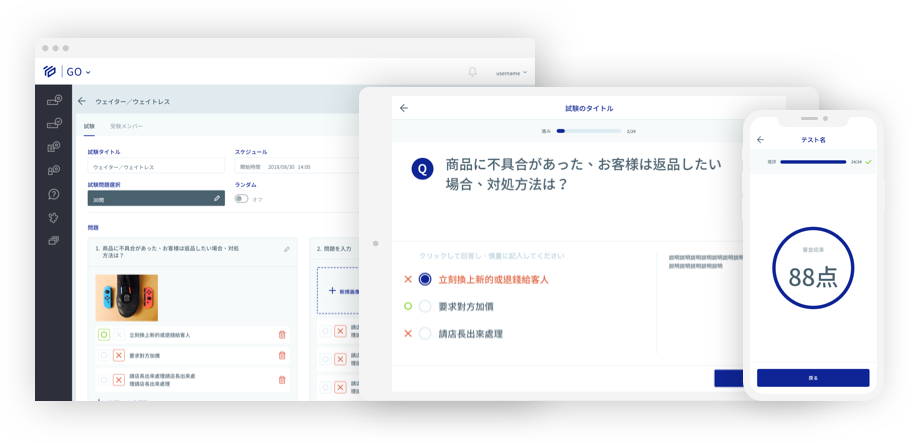Click the Nintendo Switch controller question image
The image size is (919, 443).
126,297
